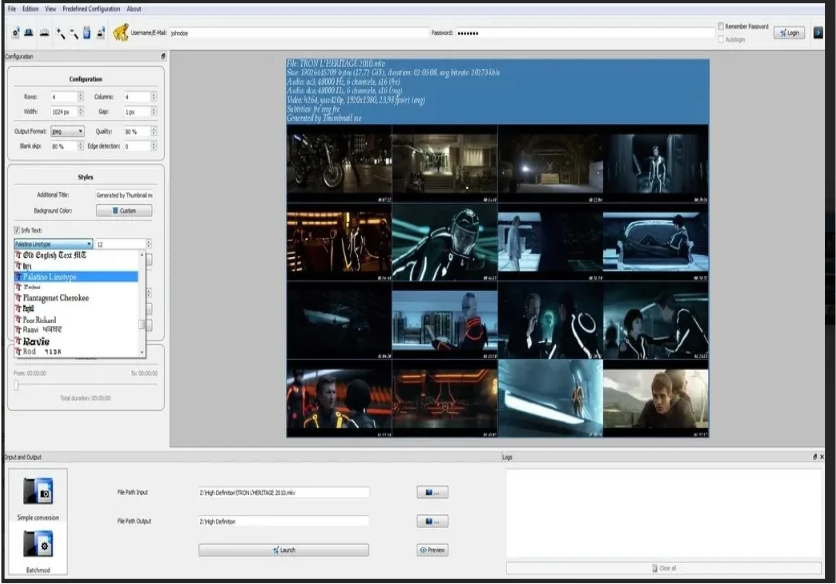Click the Login button

pos(789,33)
